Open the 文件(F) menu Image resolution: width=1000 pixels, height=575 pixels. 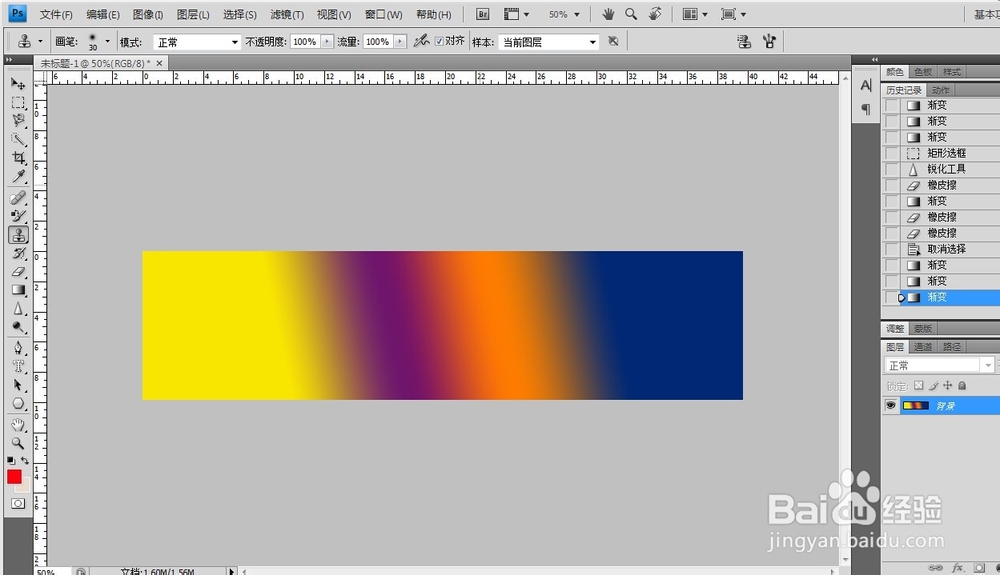pyautogui.click(x=56, y=14)
